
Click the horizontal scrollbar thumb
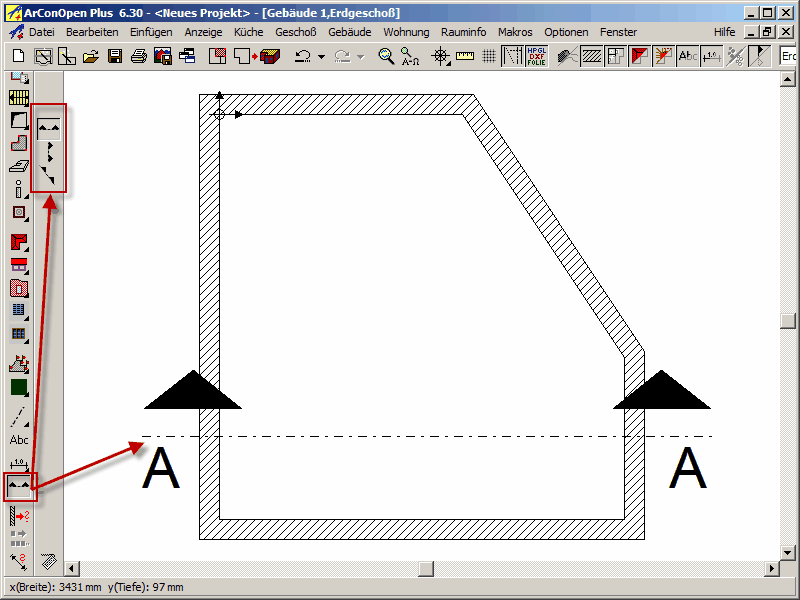click(426, 569)
